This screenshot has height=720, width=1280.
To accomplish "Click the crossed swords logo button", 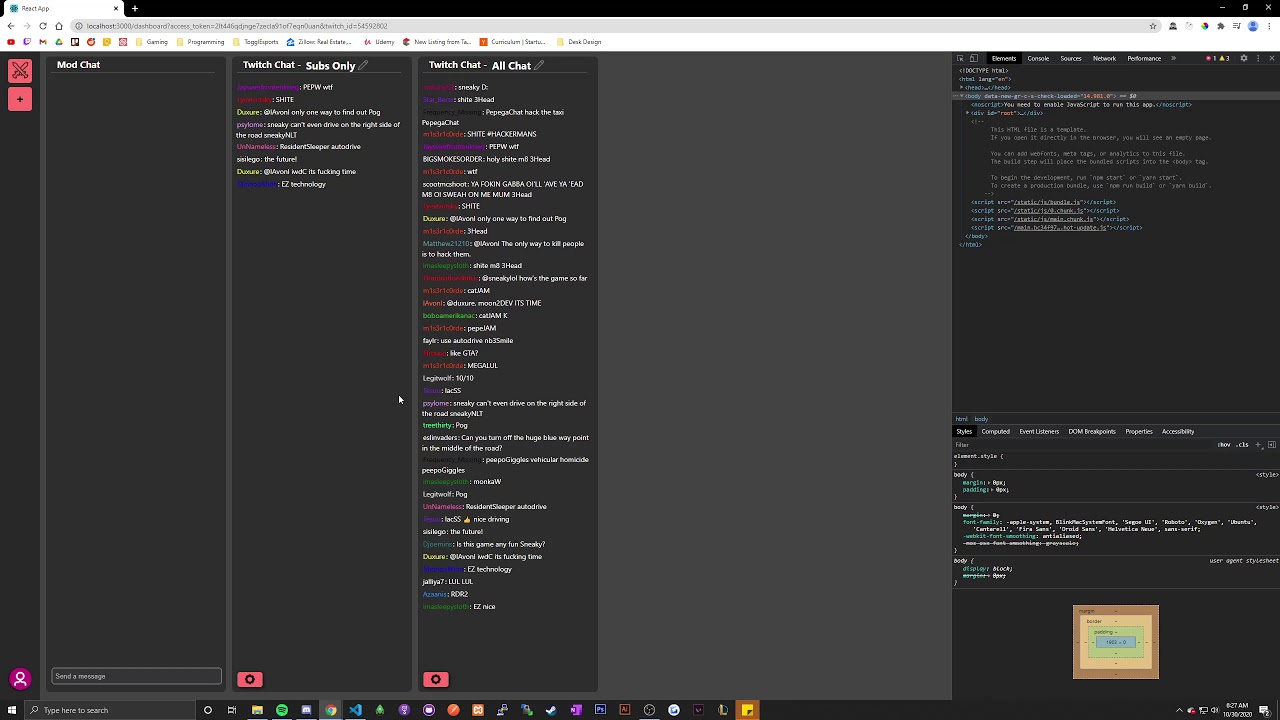I will (20, 70).
